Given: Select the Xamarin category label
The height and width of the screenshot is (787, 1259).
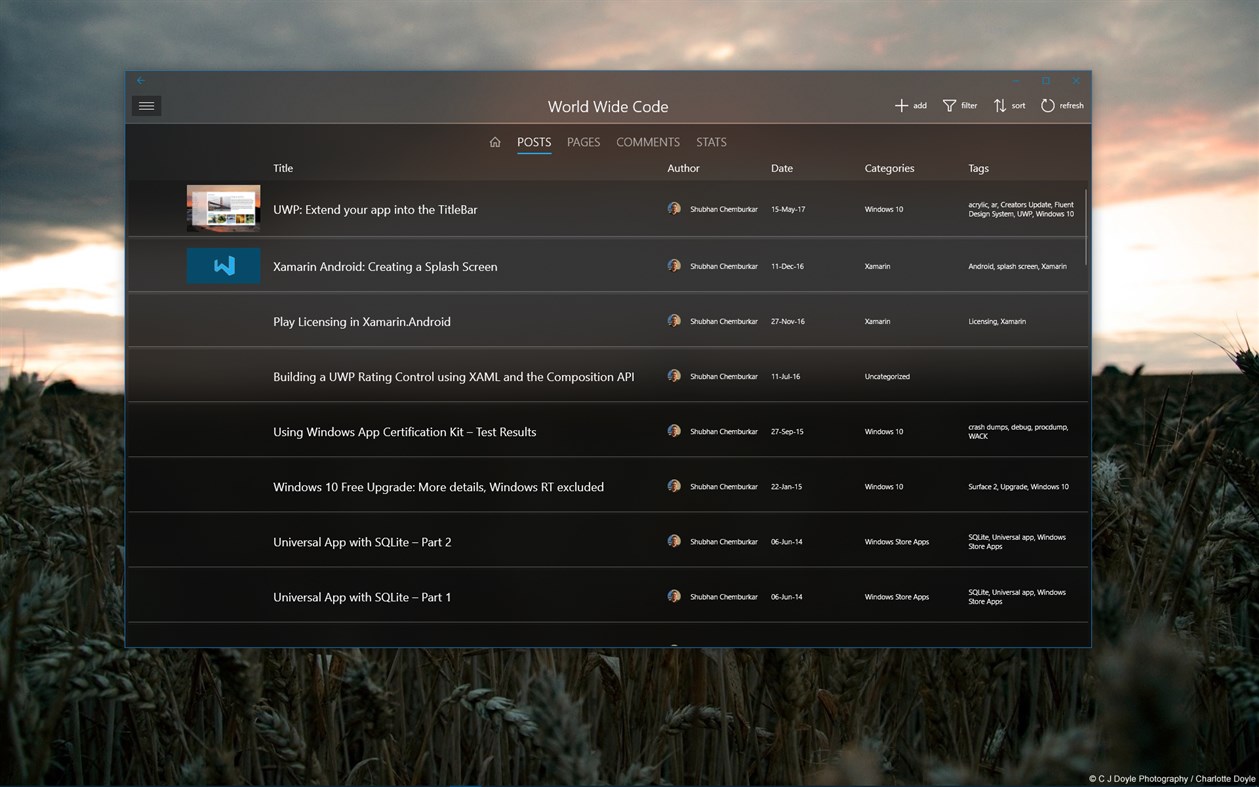Looking at the screenshot, I should [x=877, y=266].
